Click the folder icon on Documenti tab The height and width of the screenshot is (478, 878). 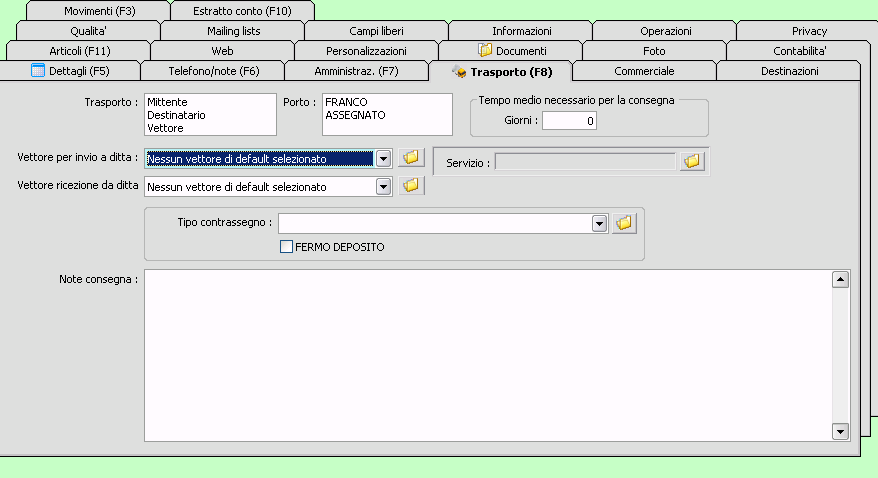(485, 50)
